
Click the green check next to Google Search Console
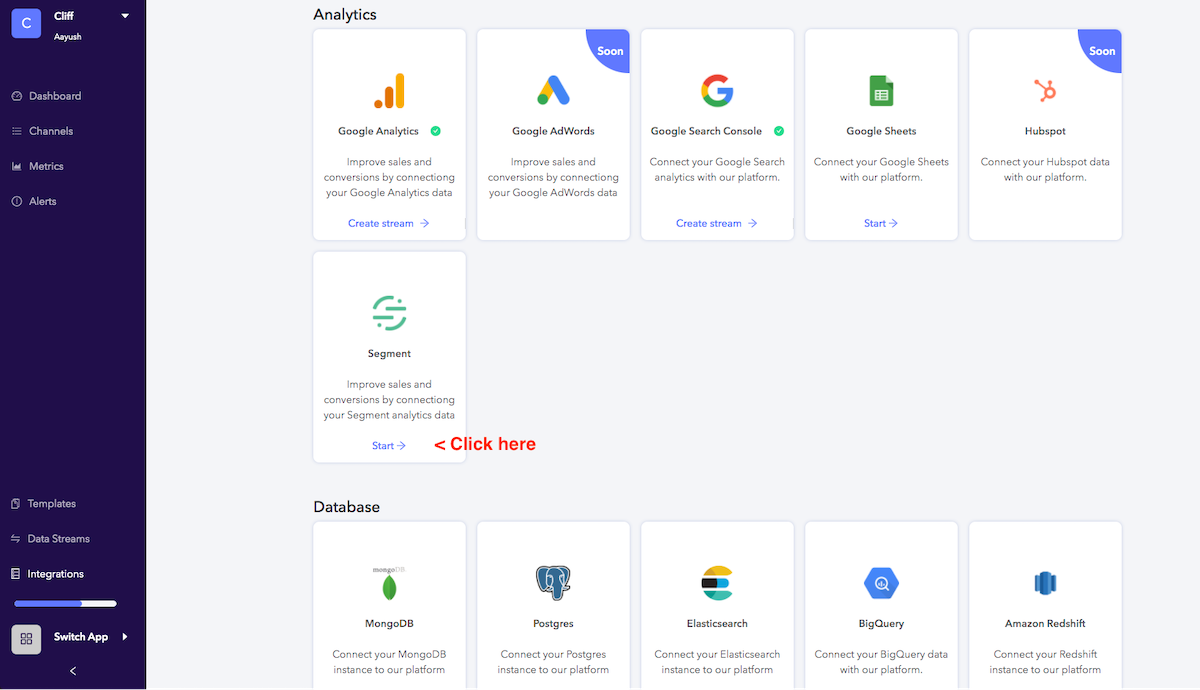[x=779, y=131]
